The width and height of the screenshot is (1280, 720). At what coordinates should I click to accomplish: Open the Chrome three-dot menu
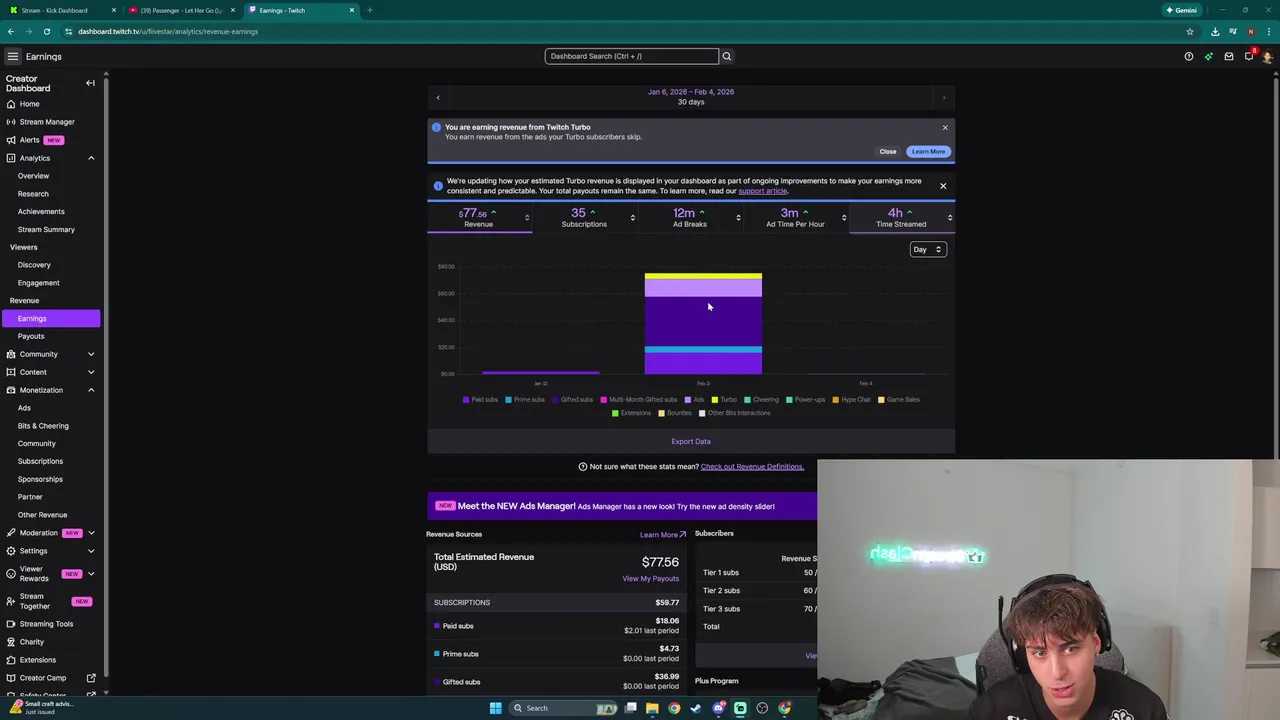[x=1268, y=31]
